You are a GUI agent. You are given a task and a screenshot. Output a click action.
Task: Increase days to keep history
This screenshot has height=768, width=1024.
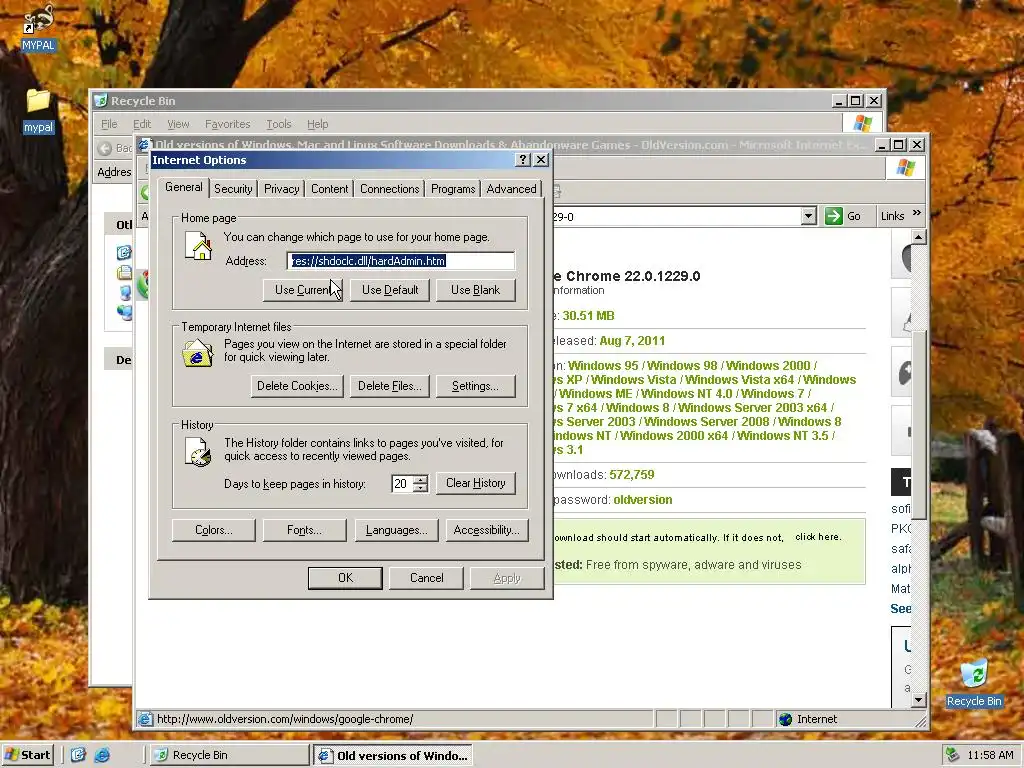pyautogui.click(x=421, y=479)
